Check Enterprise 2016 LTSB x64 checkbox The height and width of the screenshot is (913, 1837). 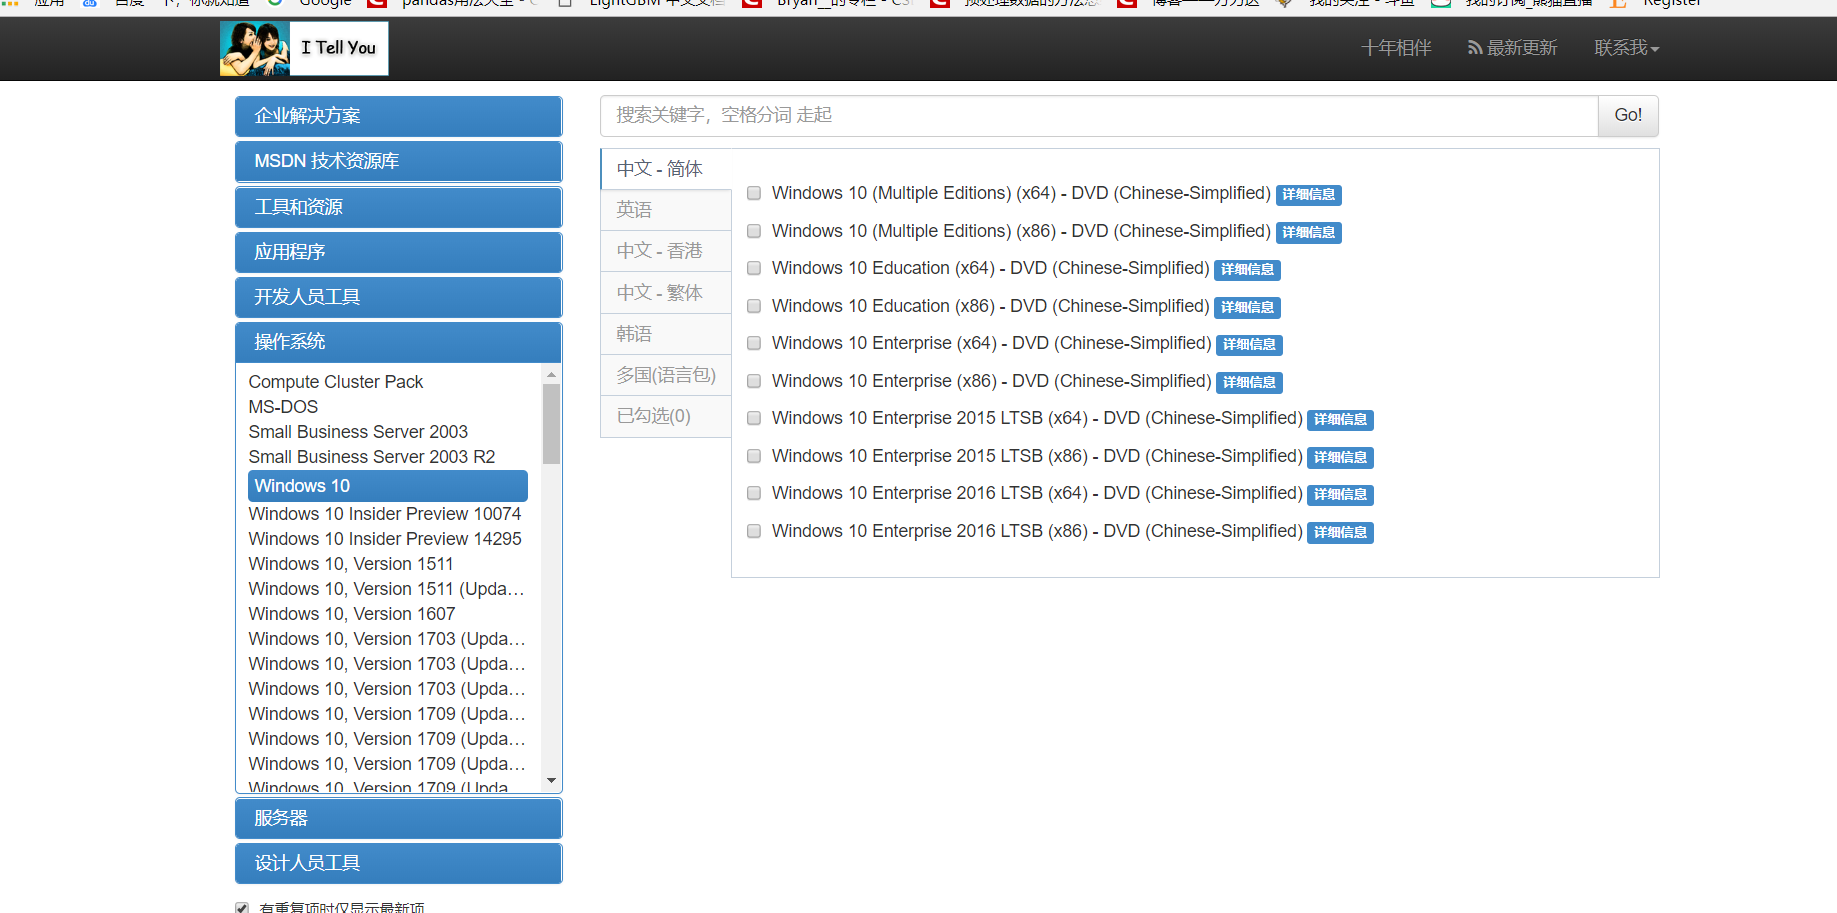pyautogui.click(x=754, y=493)
